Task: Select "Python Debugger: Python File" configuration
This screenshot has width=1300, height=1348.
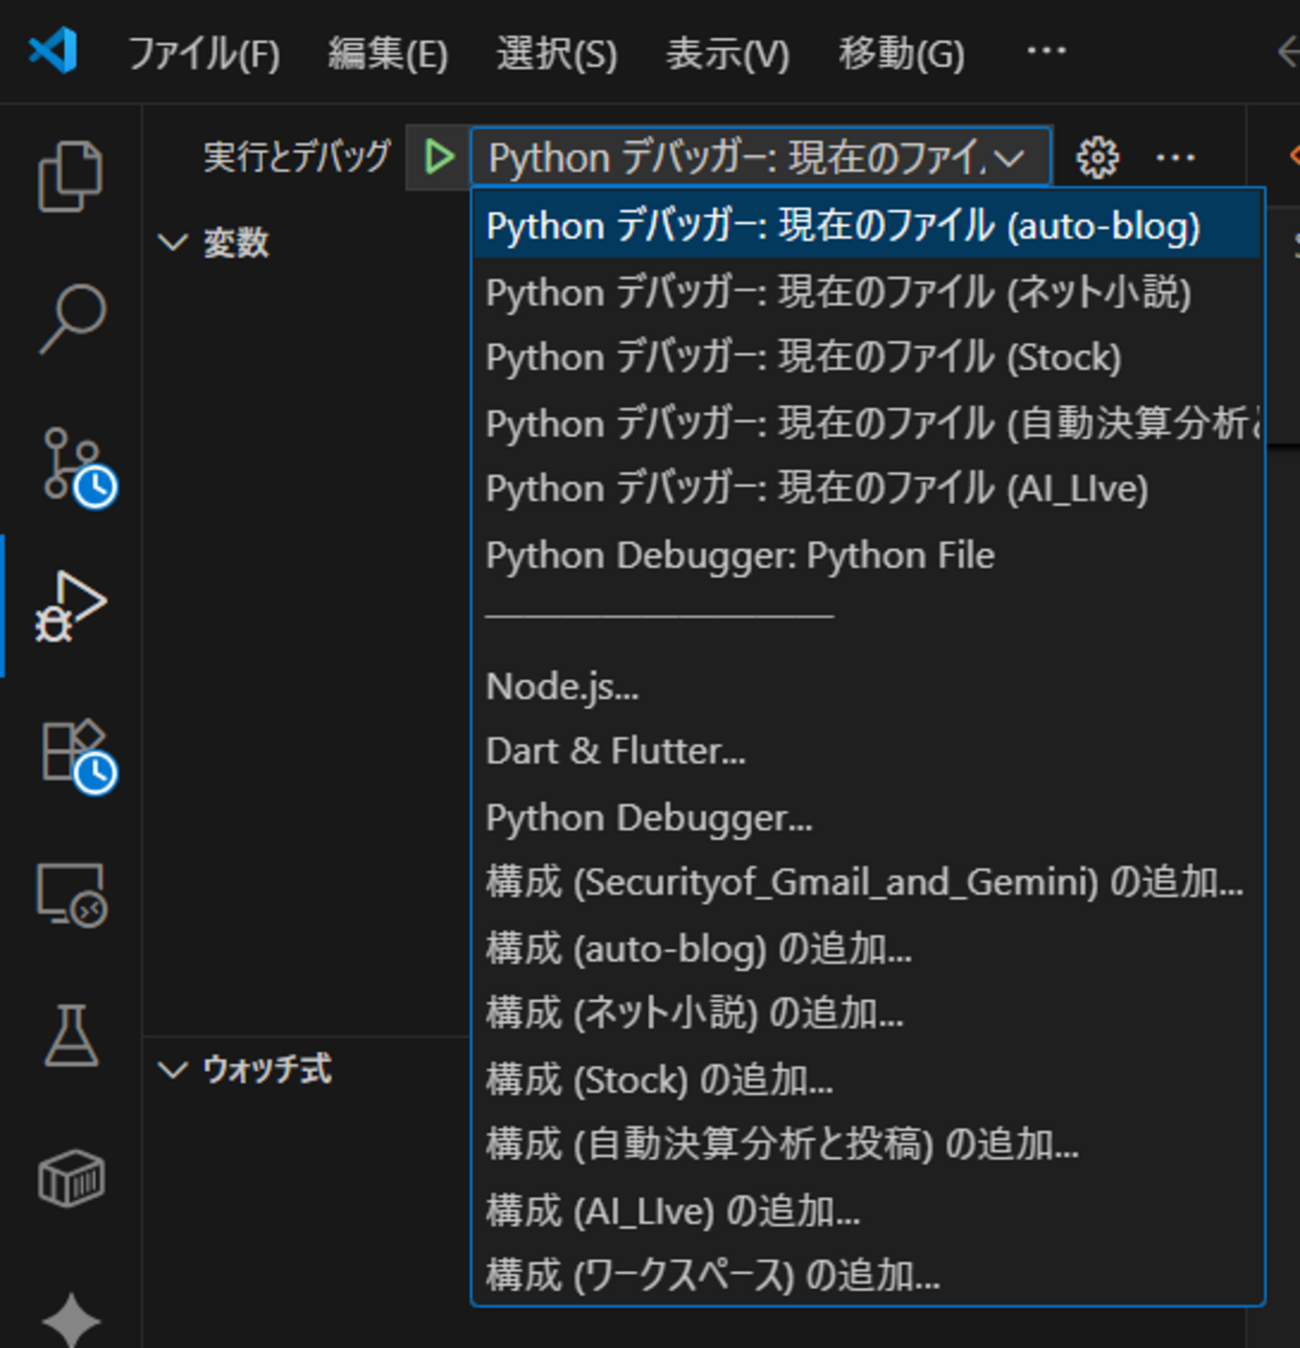Action: (739, 555)
